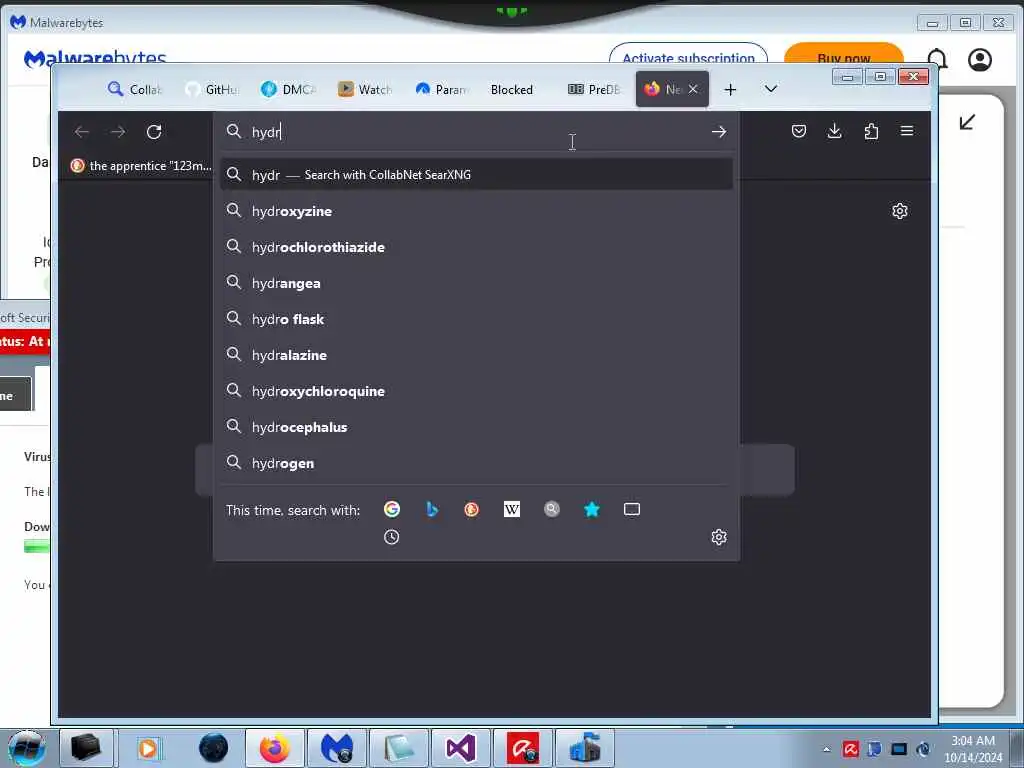This screenshot has height=768, width=1024.
Task: Search with DuckDuckGo engine icon
Action: coord(472,509)
